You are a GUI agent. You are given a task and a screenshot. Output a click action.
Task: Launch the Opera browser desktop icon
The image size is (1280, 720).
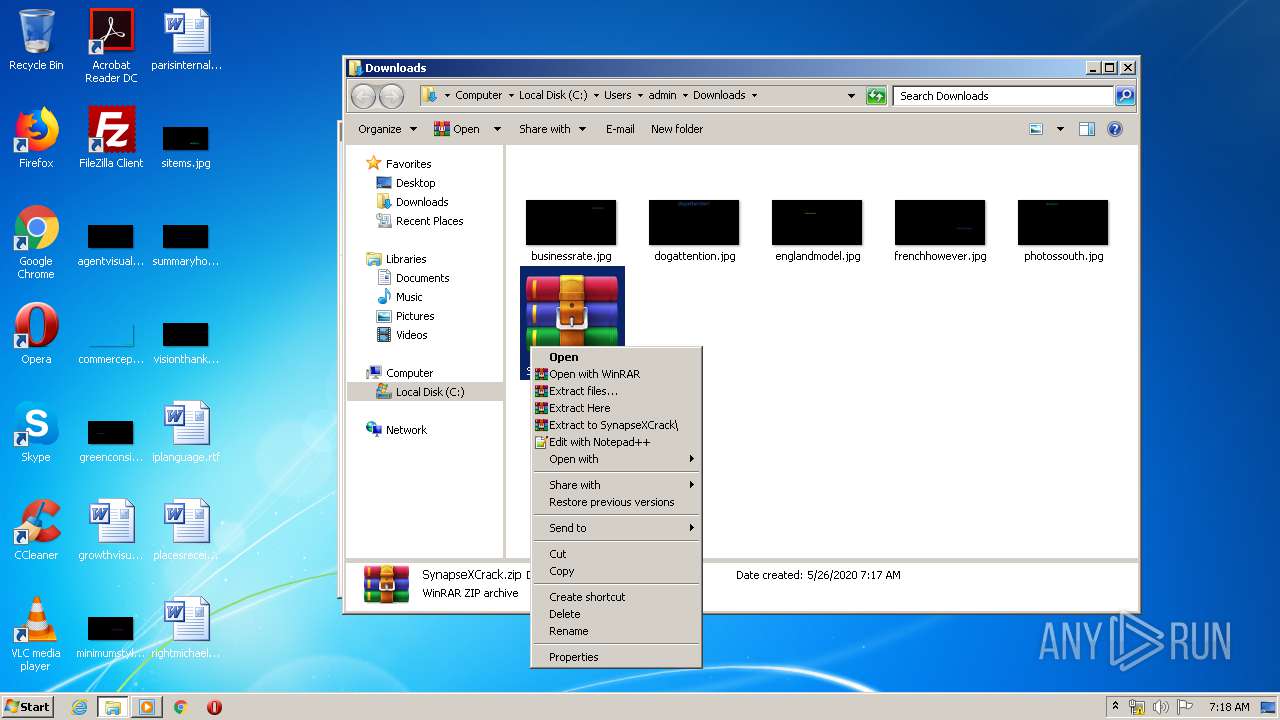[36, 334]
